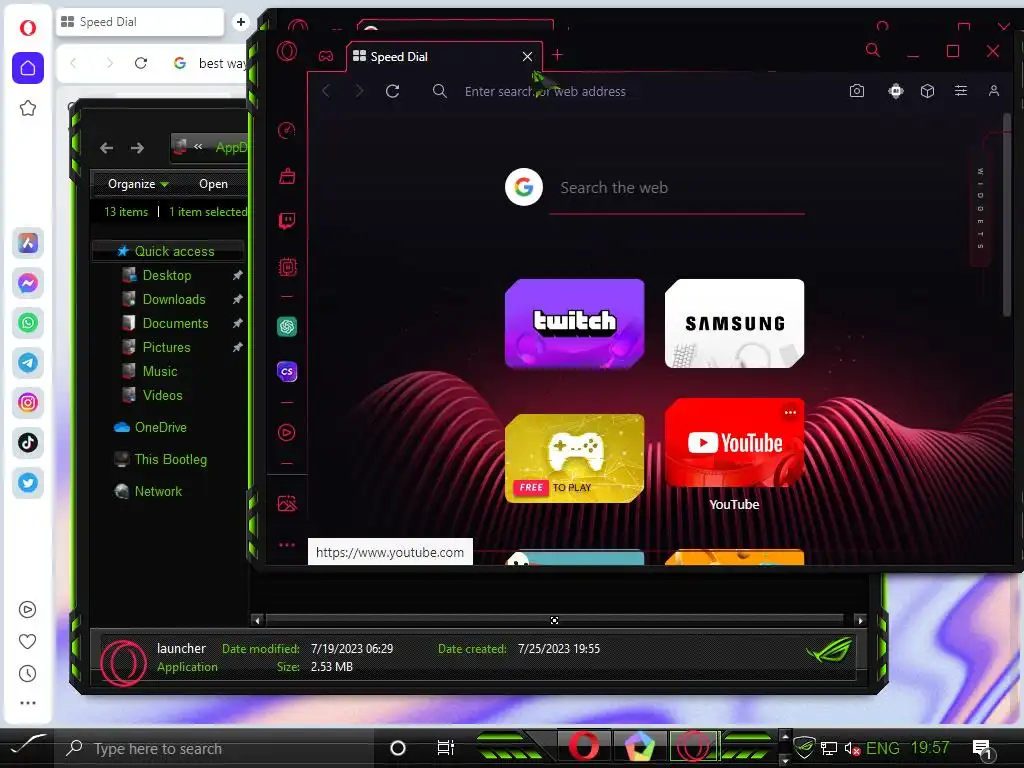Open Task View on the taskbar
The height and width of the screenshot is (768, 1024).
pyautogui.click(x=445, y=748)
